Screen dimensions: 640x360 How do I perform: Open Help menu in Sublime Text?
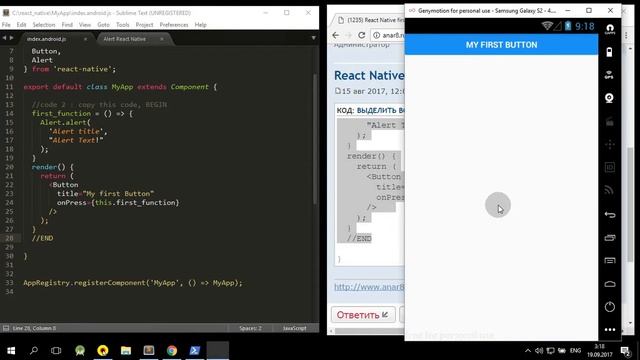click(200, 25)
